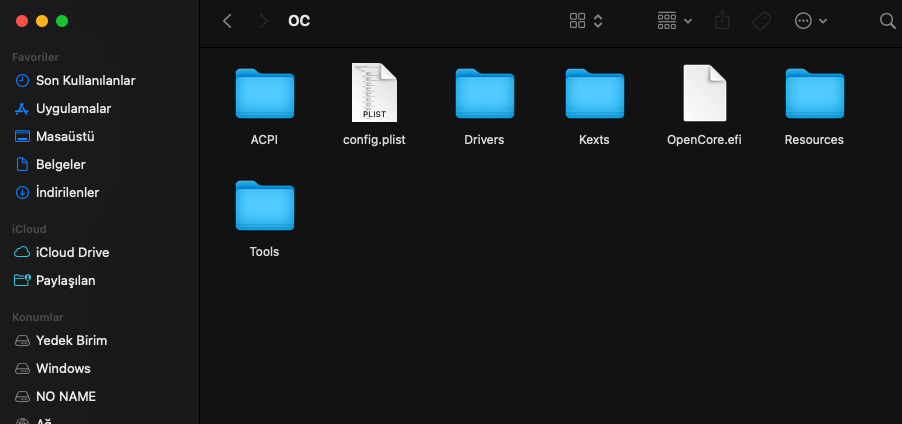The height and width of the screenshot is (424, 902).
Task: Click the config.plist file name label
Action: 374,140
